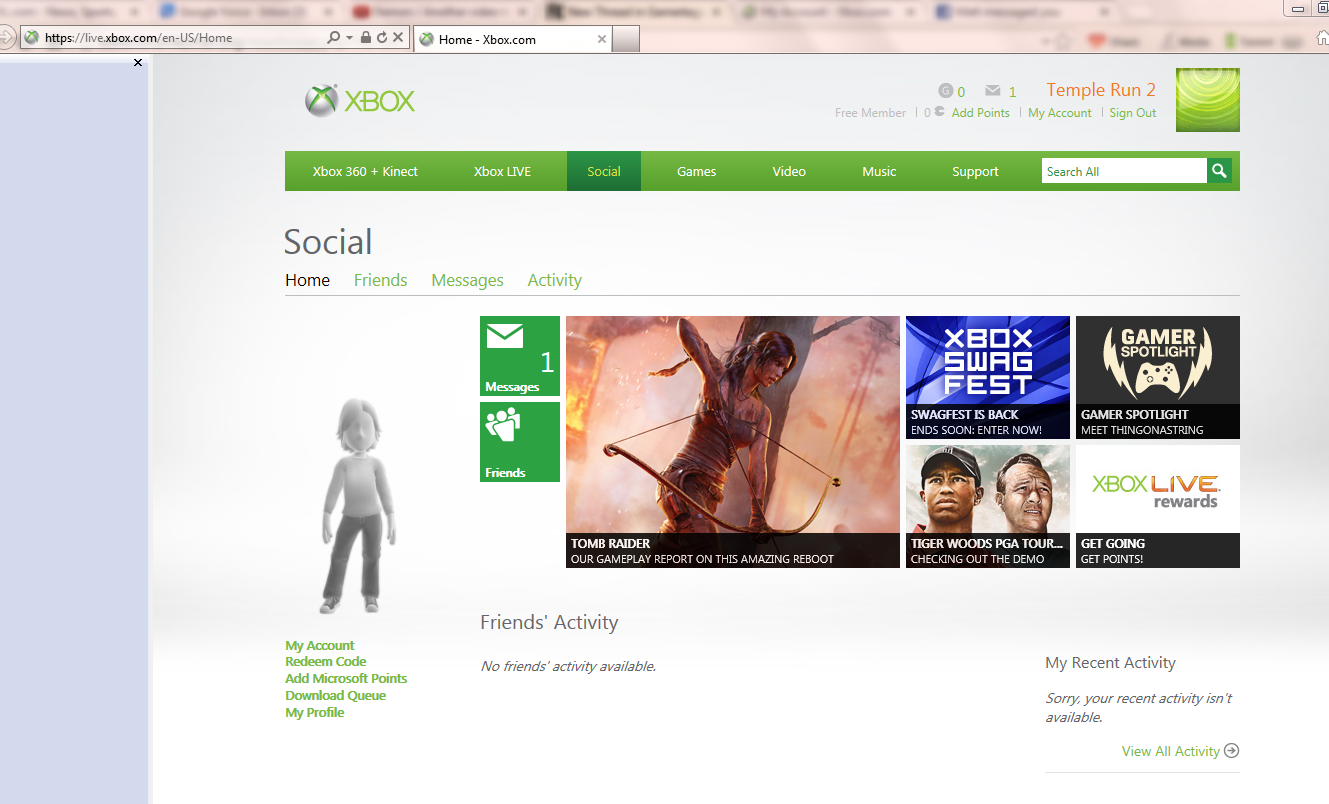Switch to the Friends sub-tab

pyautogui.click(x=380, y=280)
